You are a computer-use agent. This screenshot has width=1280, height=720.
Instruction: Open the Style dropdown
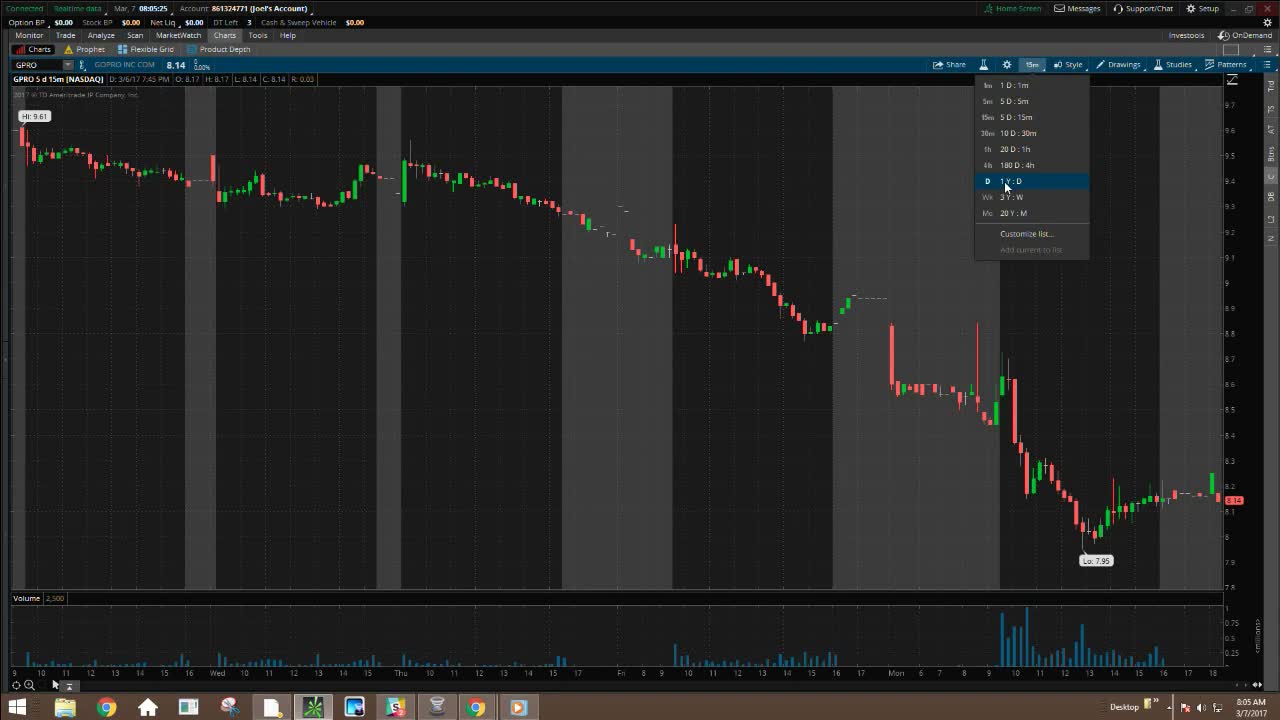point(1068,65)
